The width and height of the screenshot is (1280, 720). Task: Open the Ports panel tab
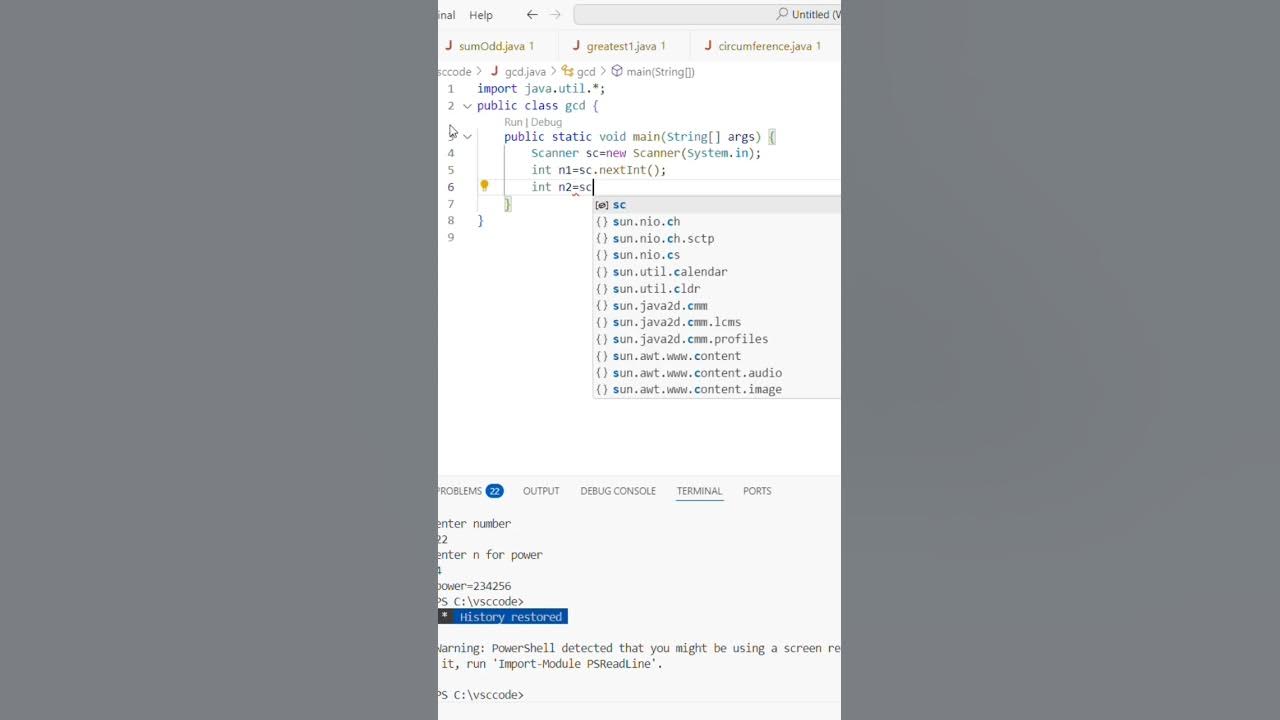click(757, 491)
